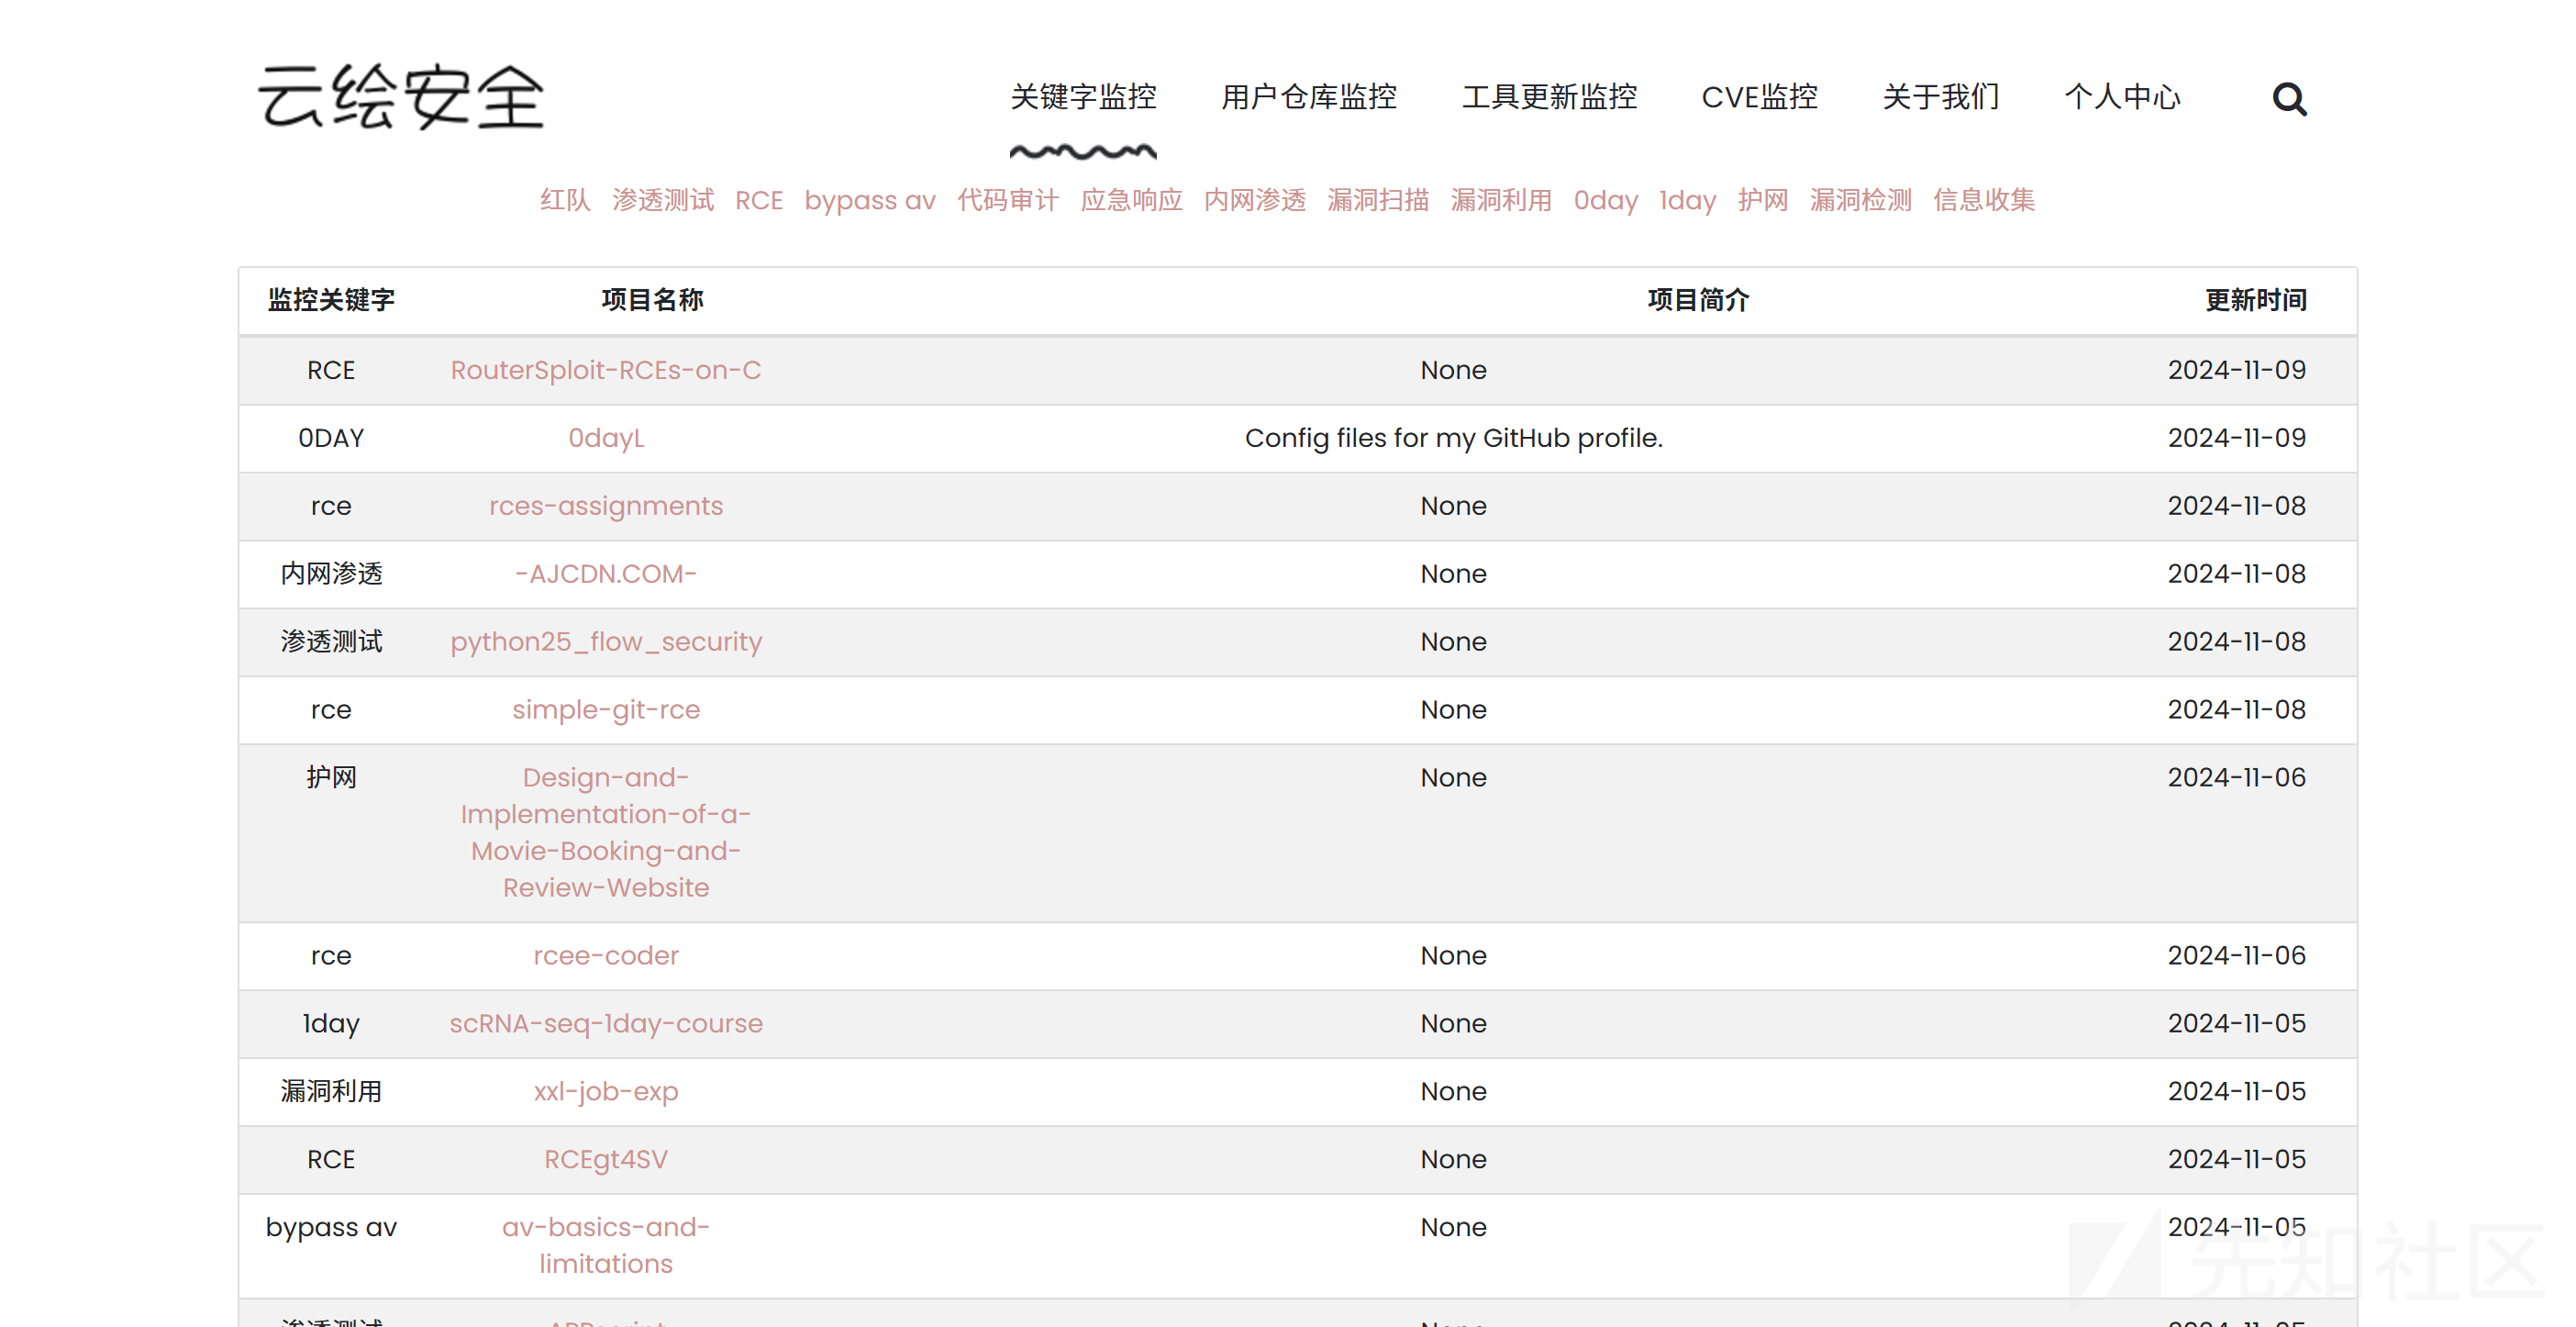Open RouterSploit-RCEs-on-C project link
This screenshot has width=2576, height=1327.
[605, 370]
